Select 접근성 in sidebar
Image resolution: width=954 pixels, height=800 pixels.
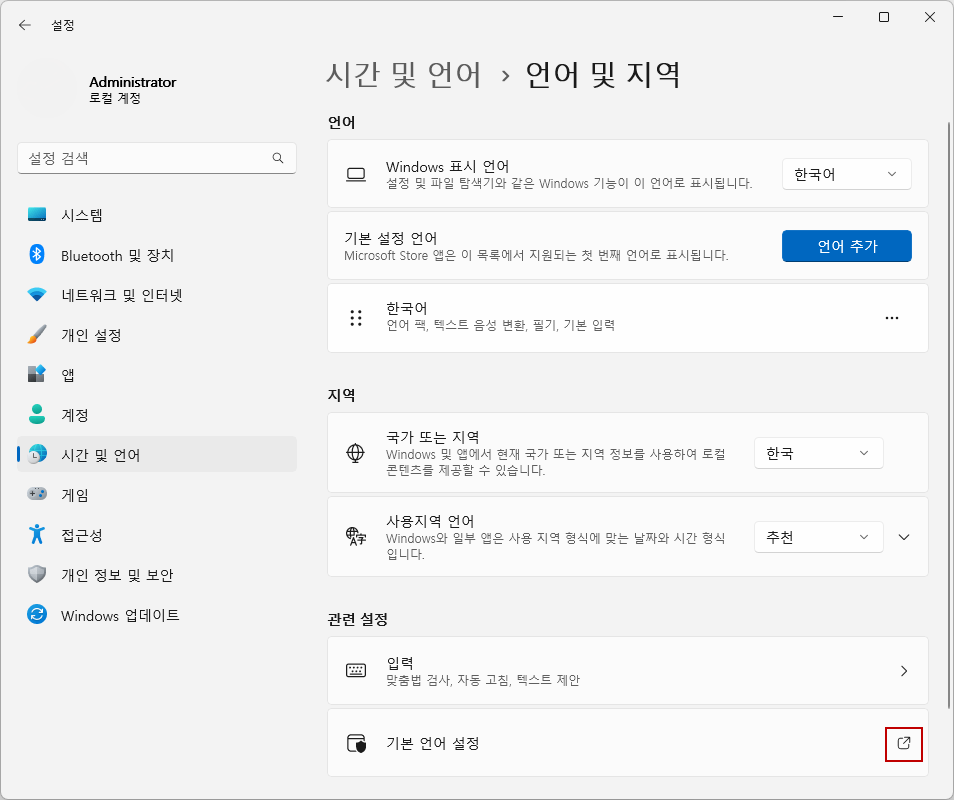(157, 535)
